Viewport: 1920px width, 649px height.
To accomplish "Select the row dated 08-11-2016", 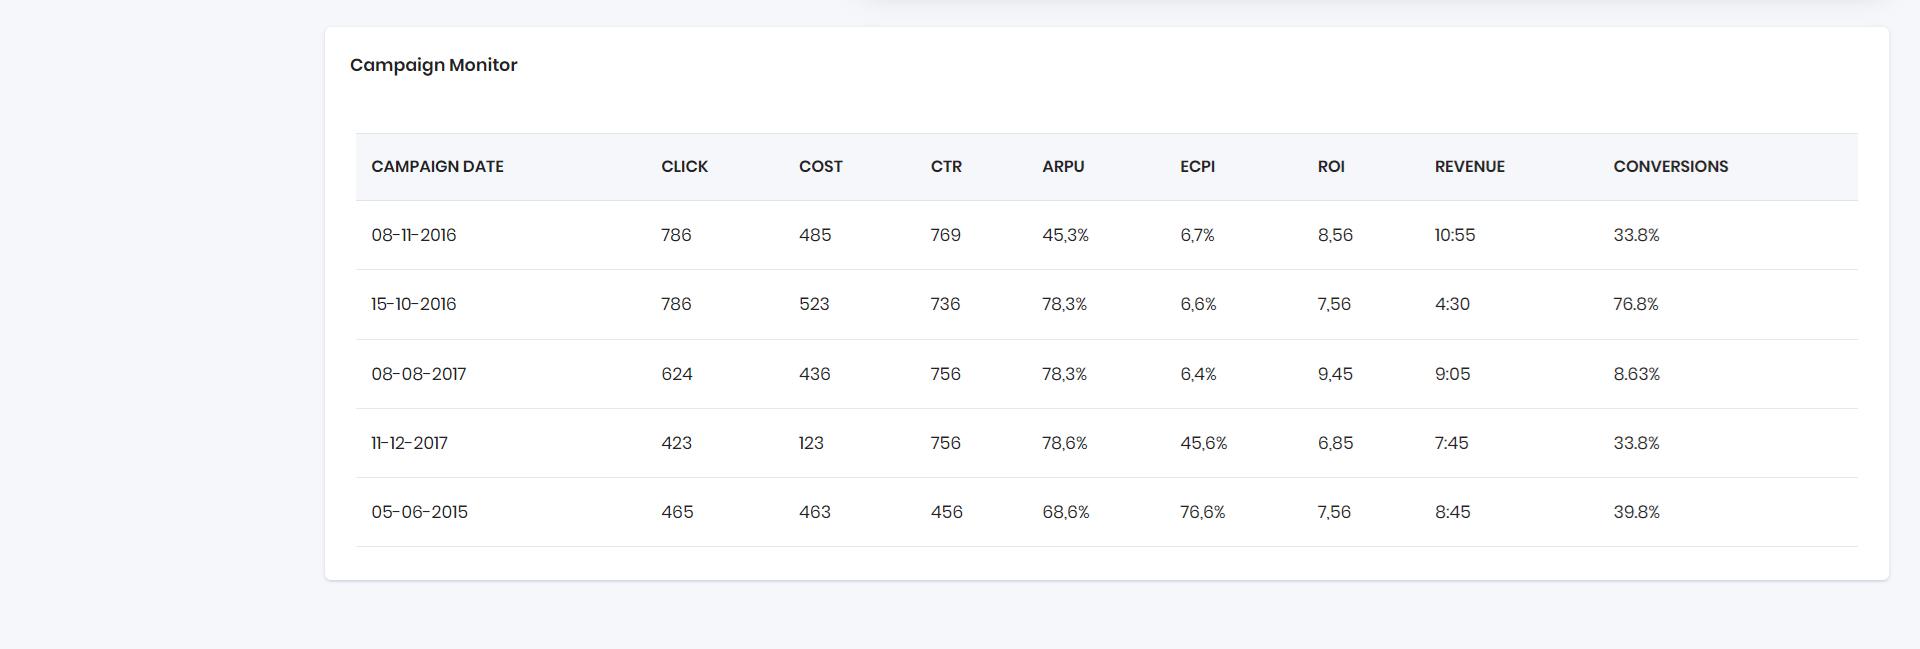I will pyautogui.click(x=413, y=235).
